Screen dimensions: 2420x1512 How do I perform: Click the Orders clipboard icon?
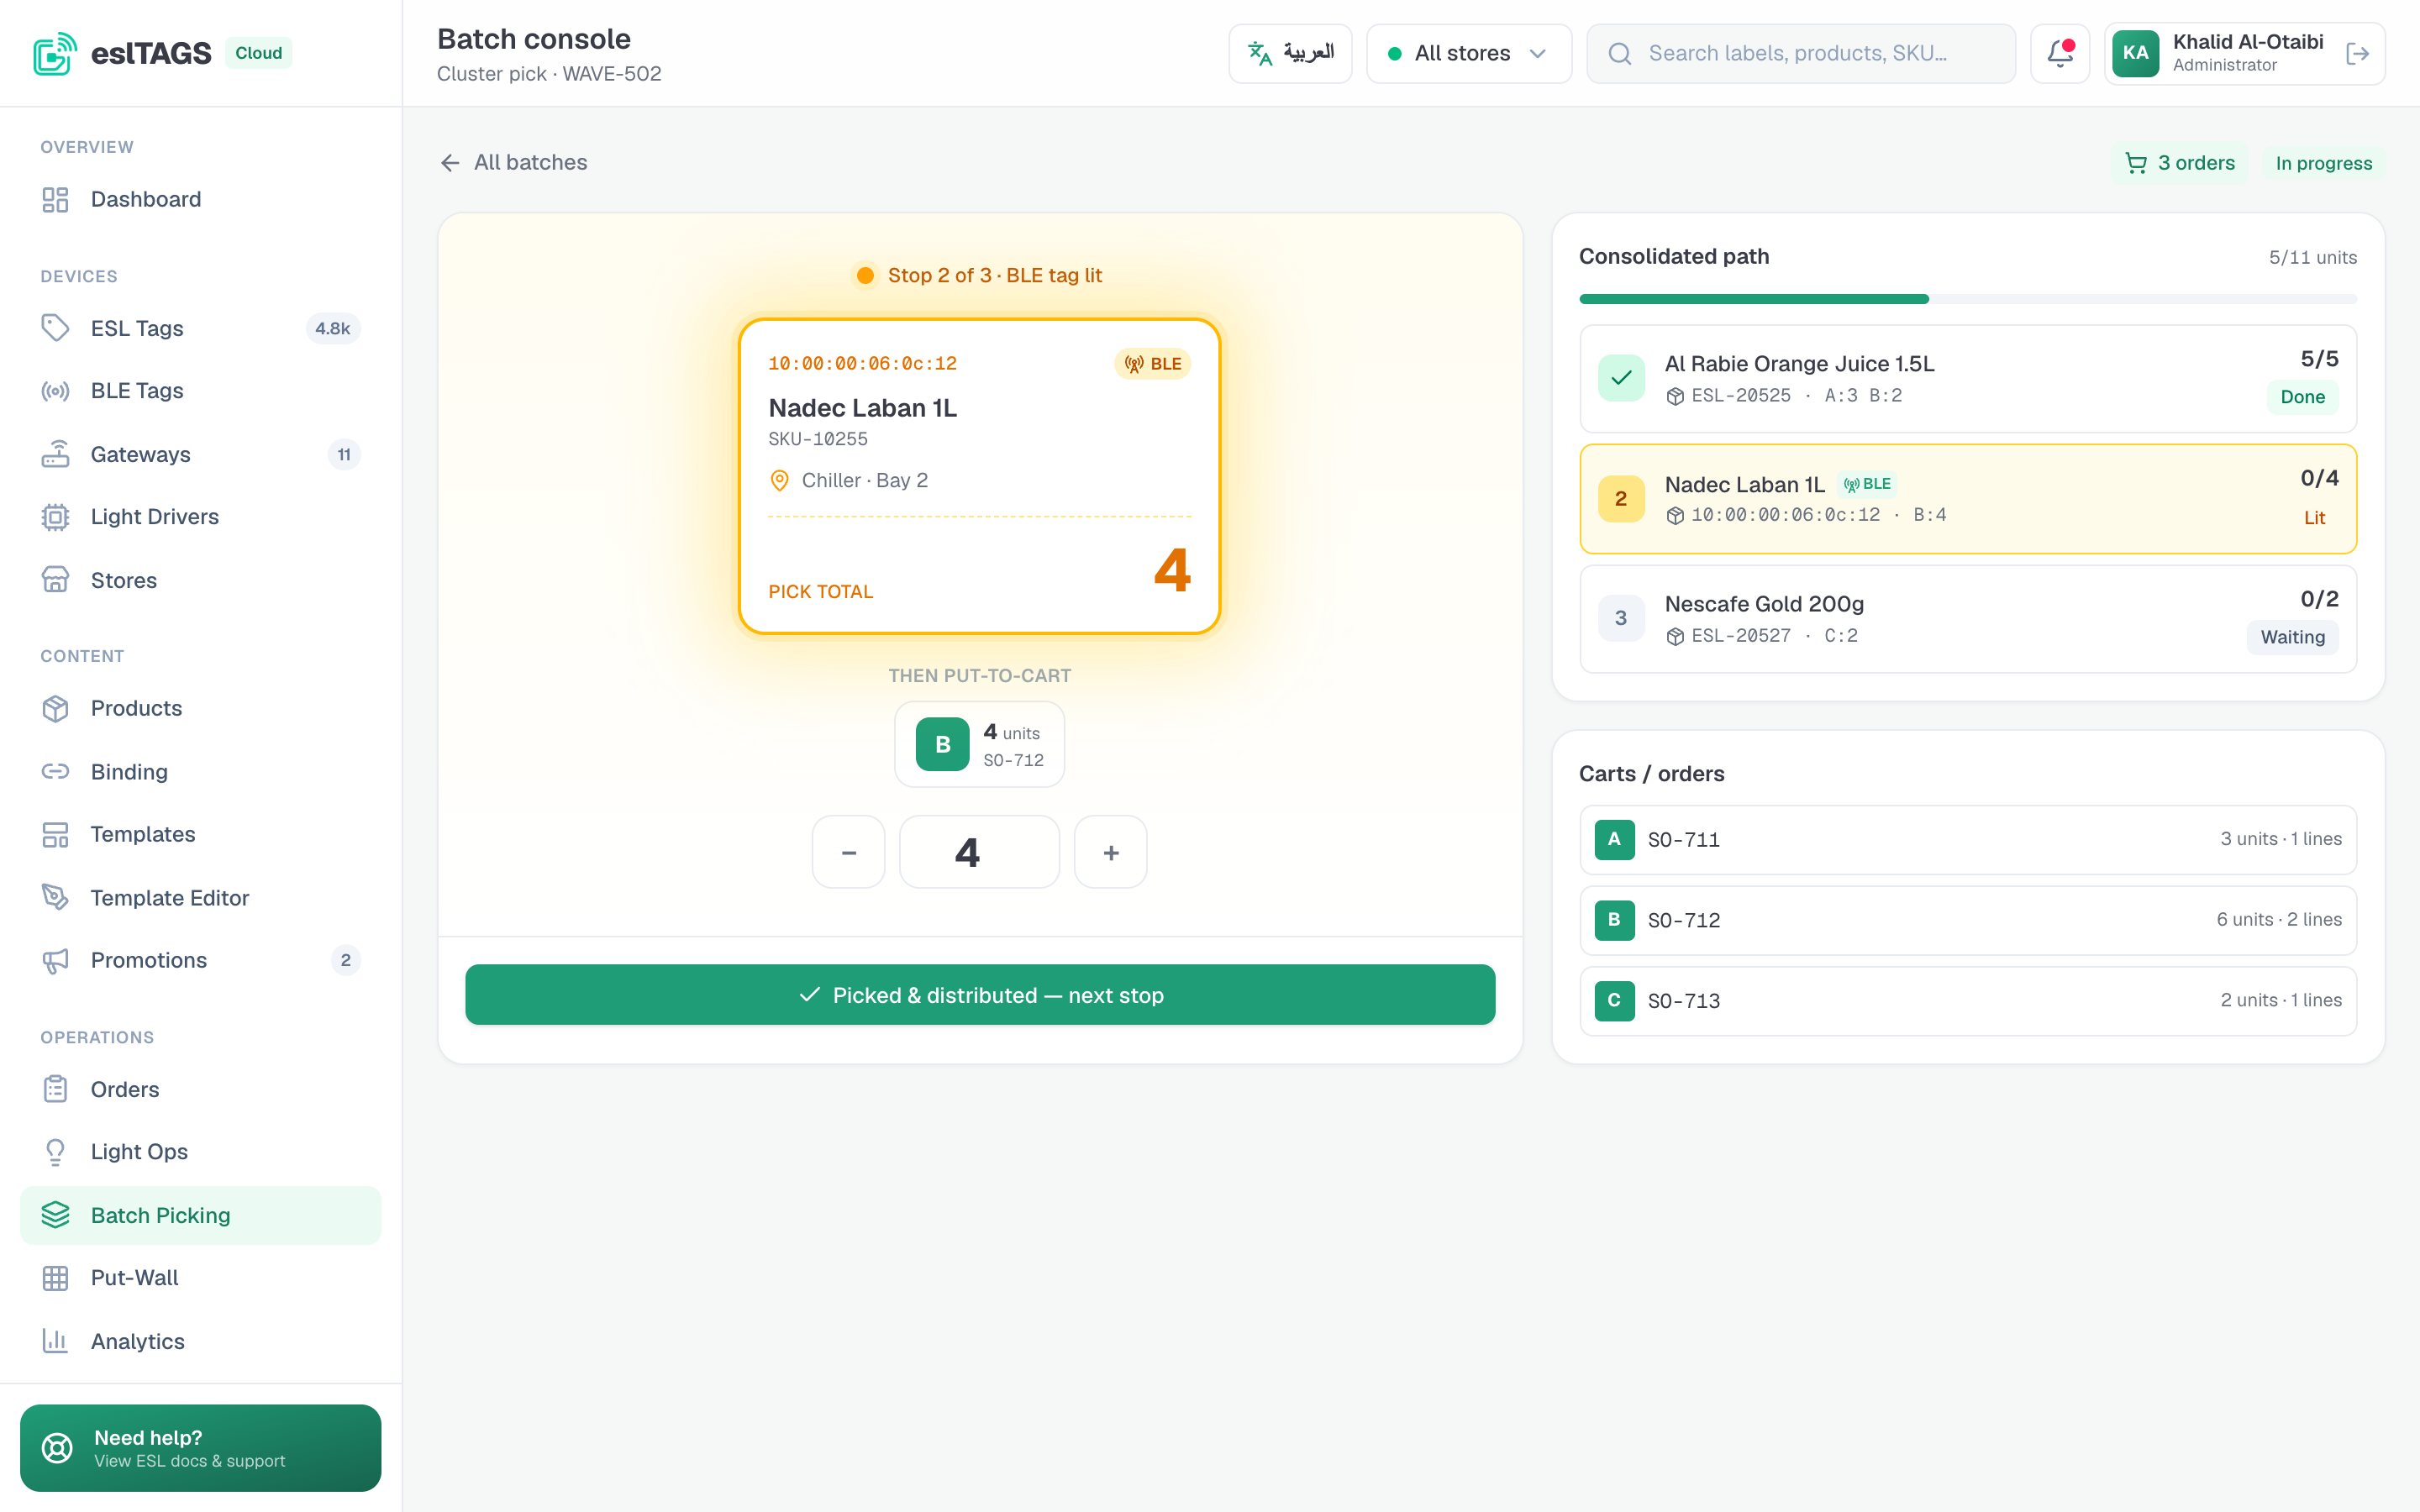(55, 1089)
